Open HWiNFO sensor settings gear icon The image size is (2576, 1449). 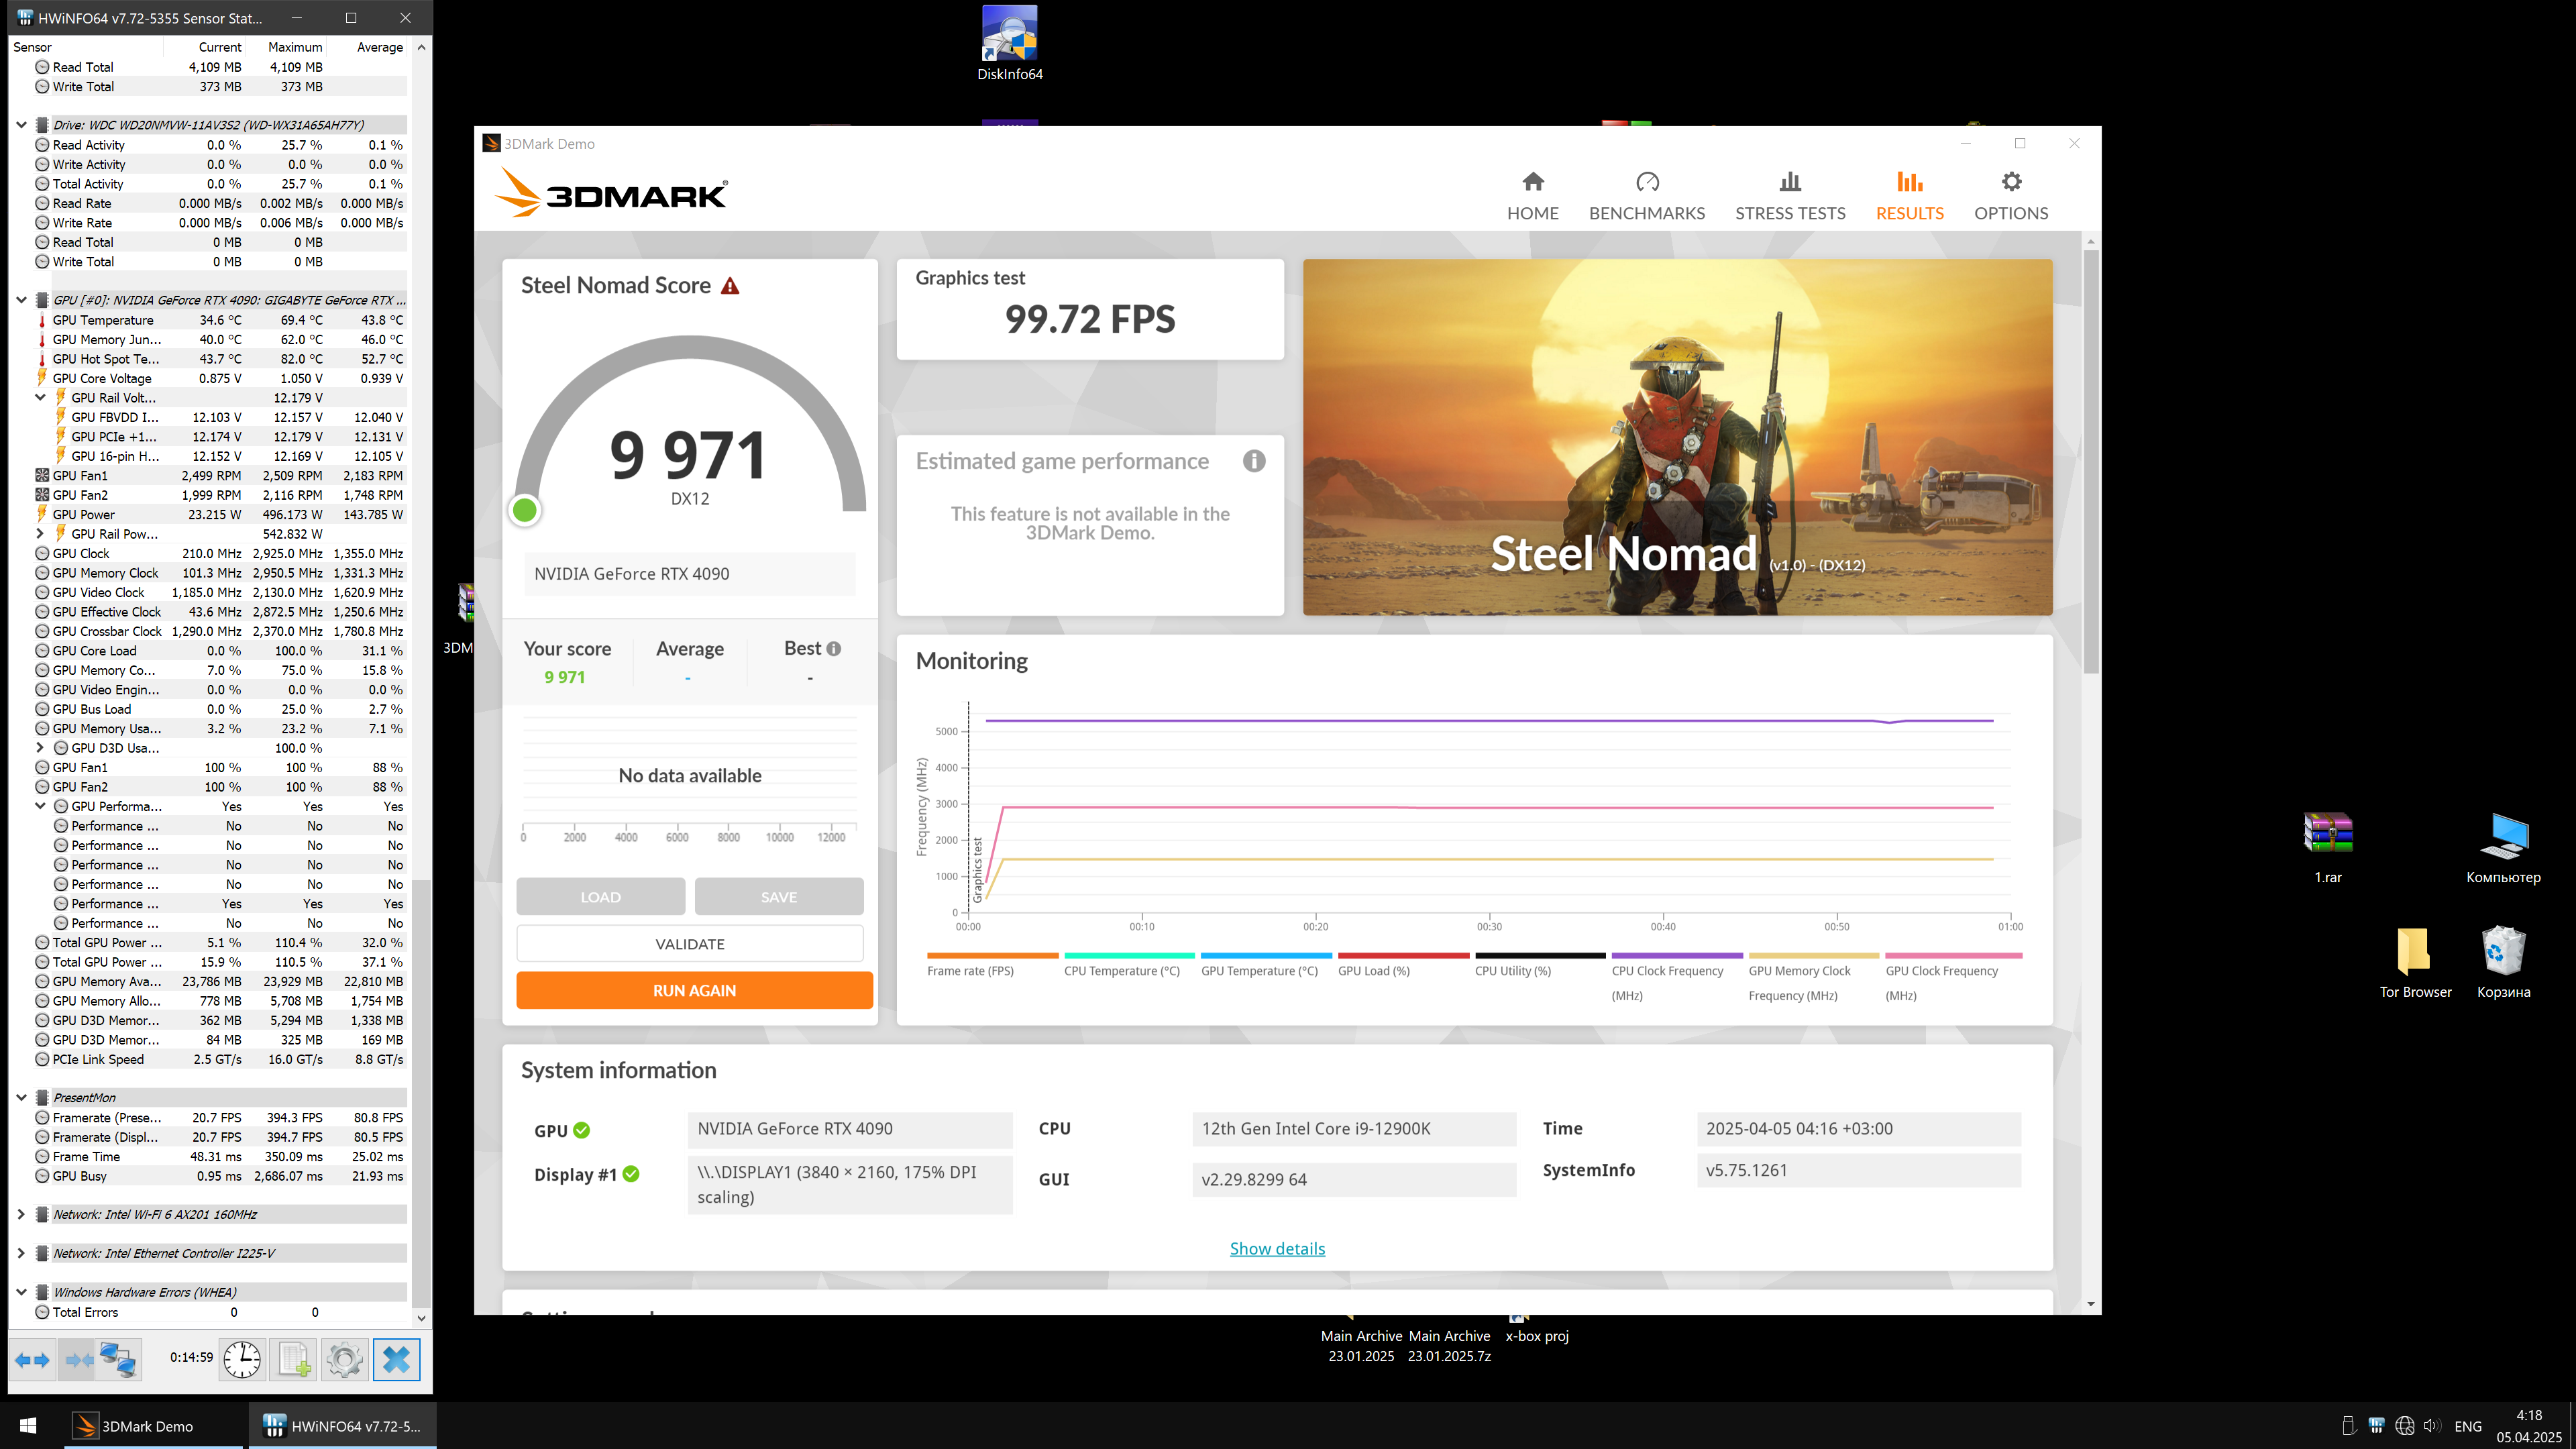click(x=345, y=1359)
